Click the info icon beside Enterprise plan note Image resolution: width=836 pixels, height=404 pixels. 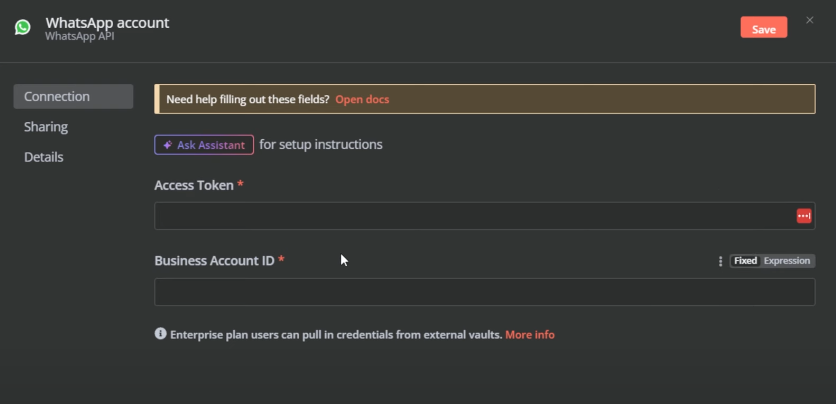160,334
